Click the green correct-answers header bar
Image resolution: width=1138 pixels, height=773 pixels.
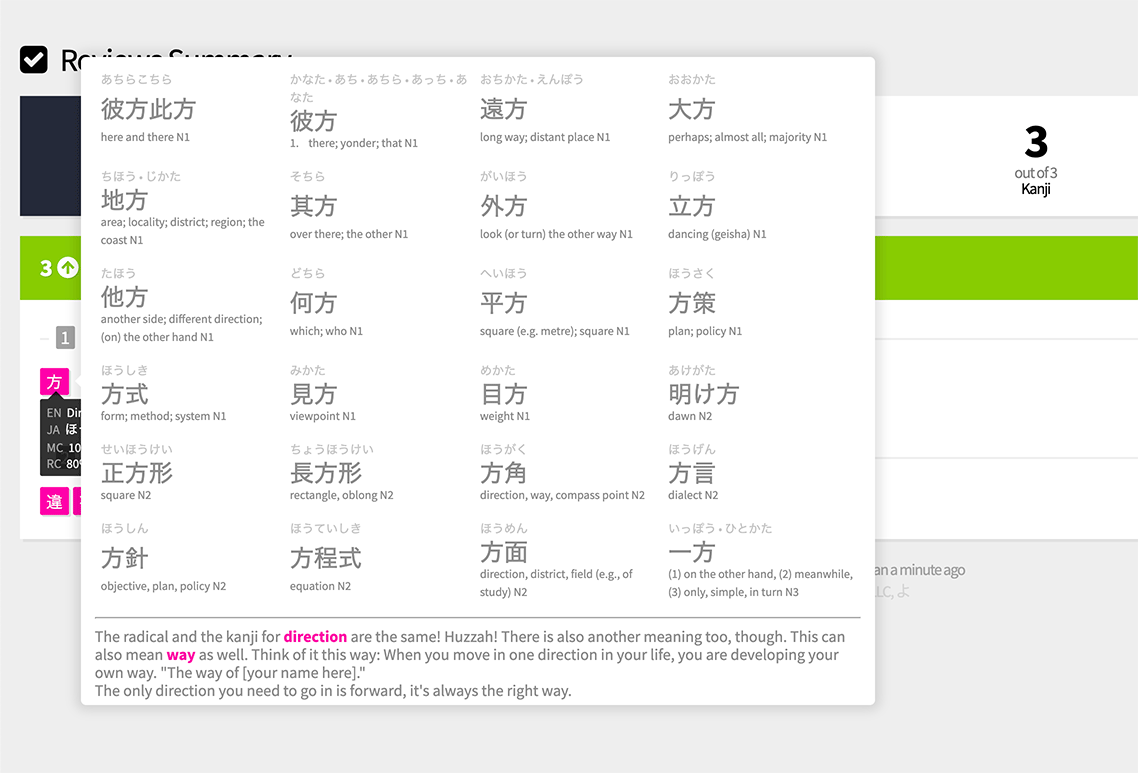tap(1000, 268)
